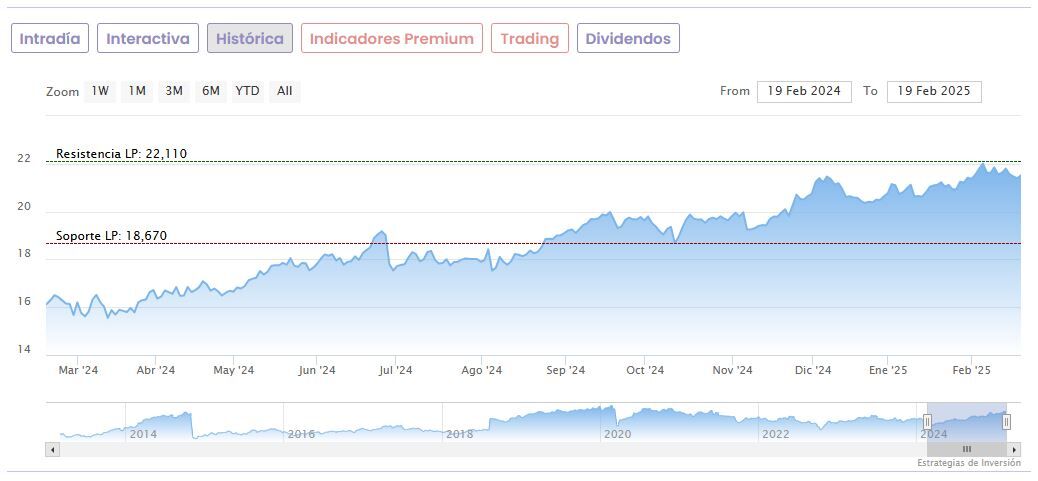The image size is (1038, 481).
Task: Select the YTD zoom option
Action: (247, 91)
